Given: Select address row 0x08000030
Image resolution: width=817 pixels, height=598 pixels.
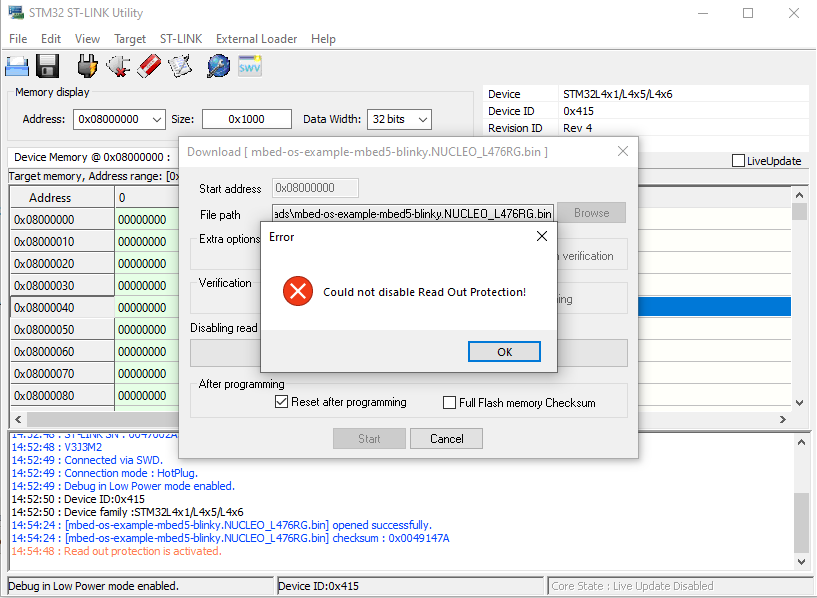Looking at the screenshot, I should tap(62, 285).
